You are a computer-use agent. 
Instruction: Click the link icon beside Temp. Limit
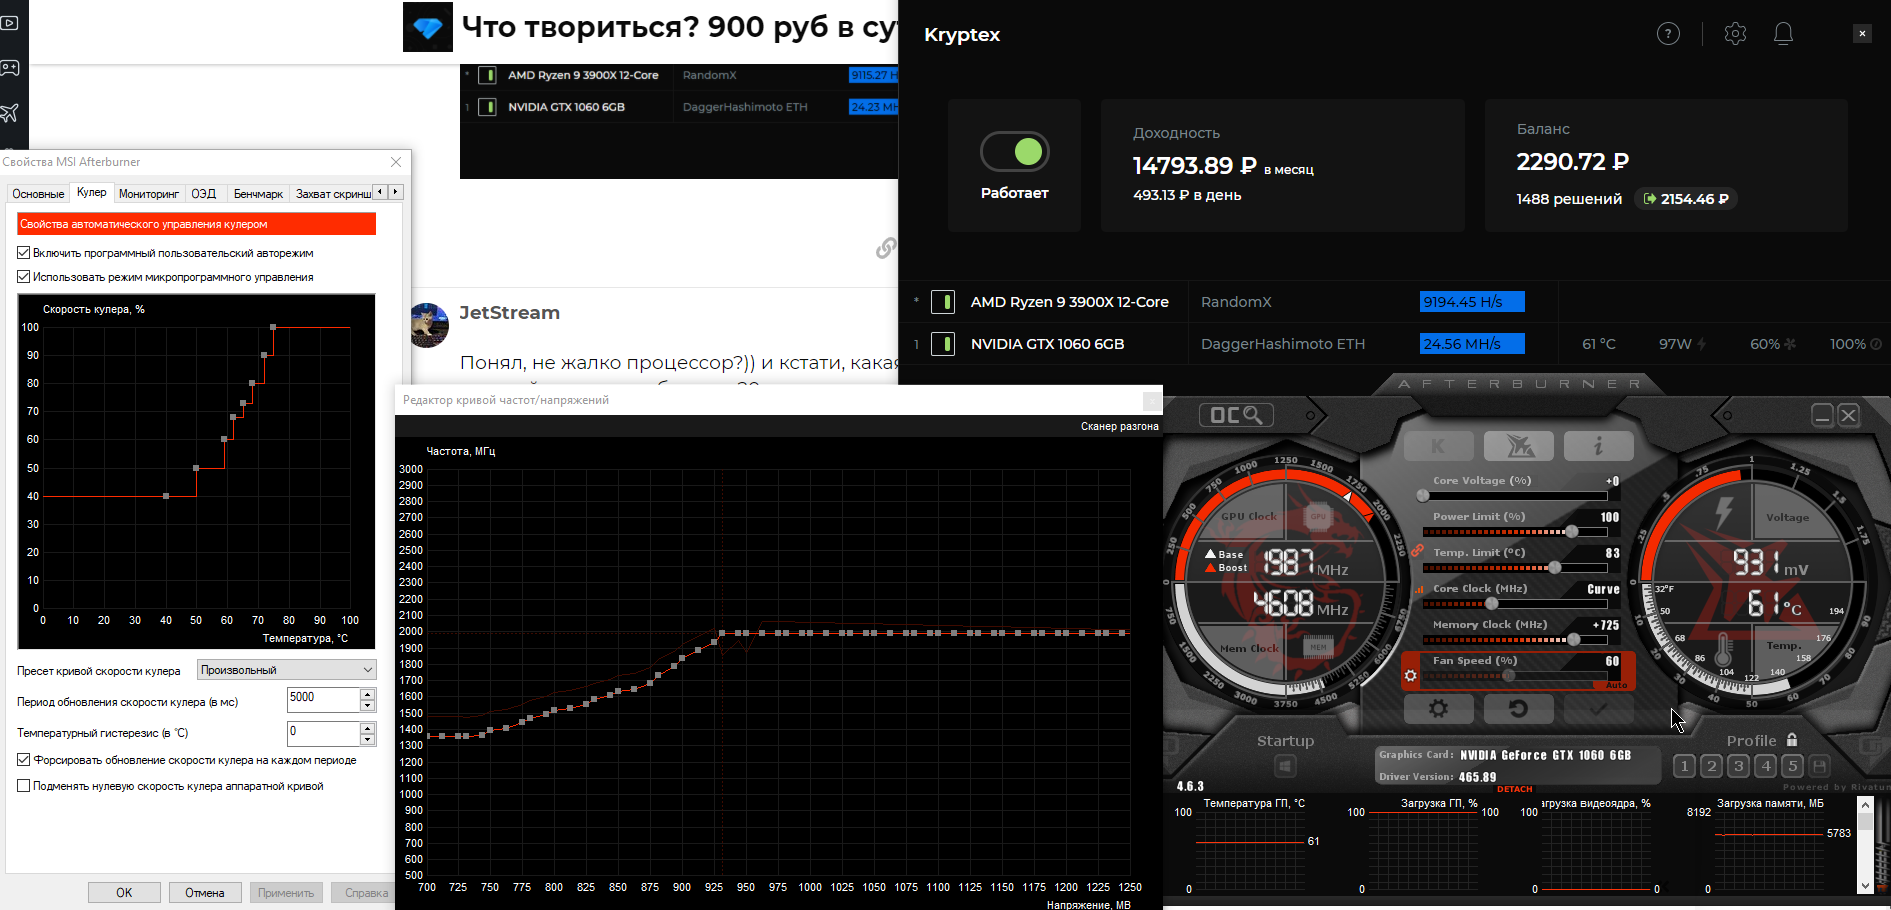tap(1417, 551)
